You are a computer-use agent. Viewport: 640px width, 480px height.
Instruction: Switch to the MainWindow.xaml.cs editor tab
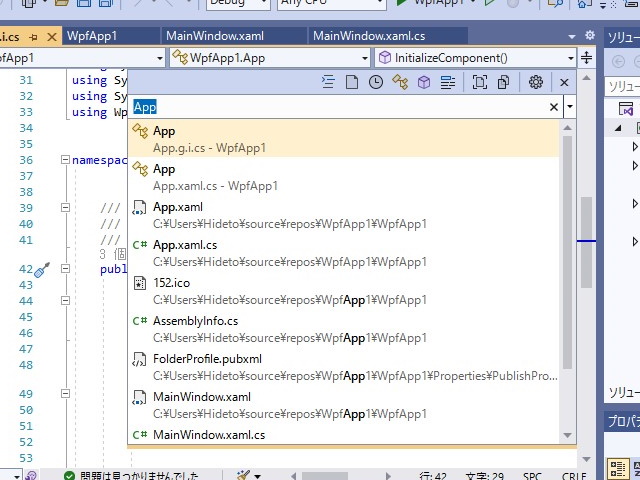388,36
